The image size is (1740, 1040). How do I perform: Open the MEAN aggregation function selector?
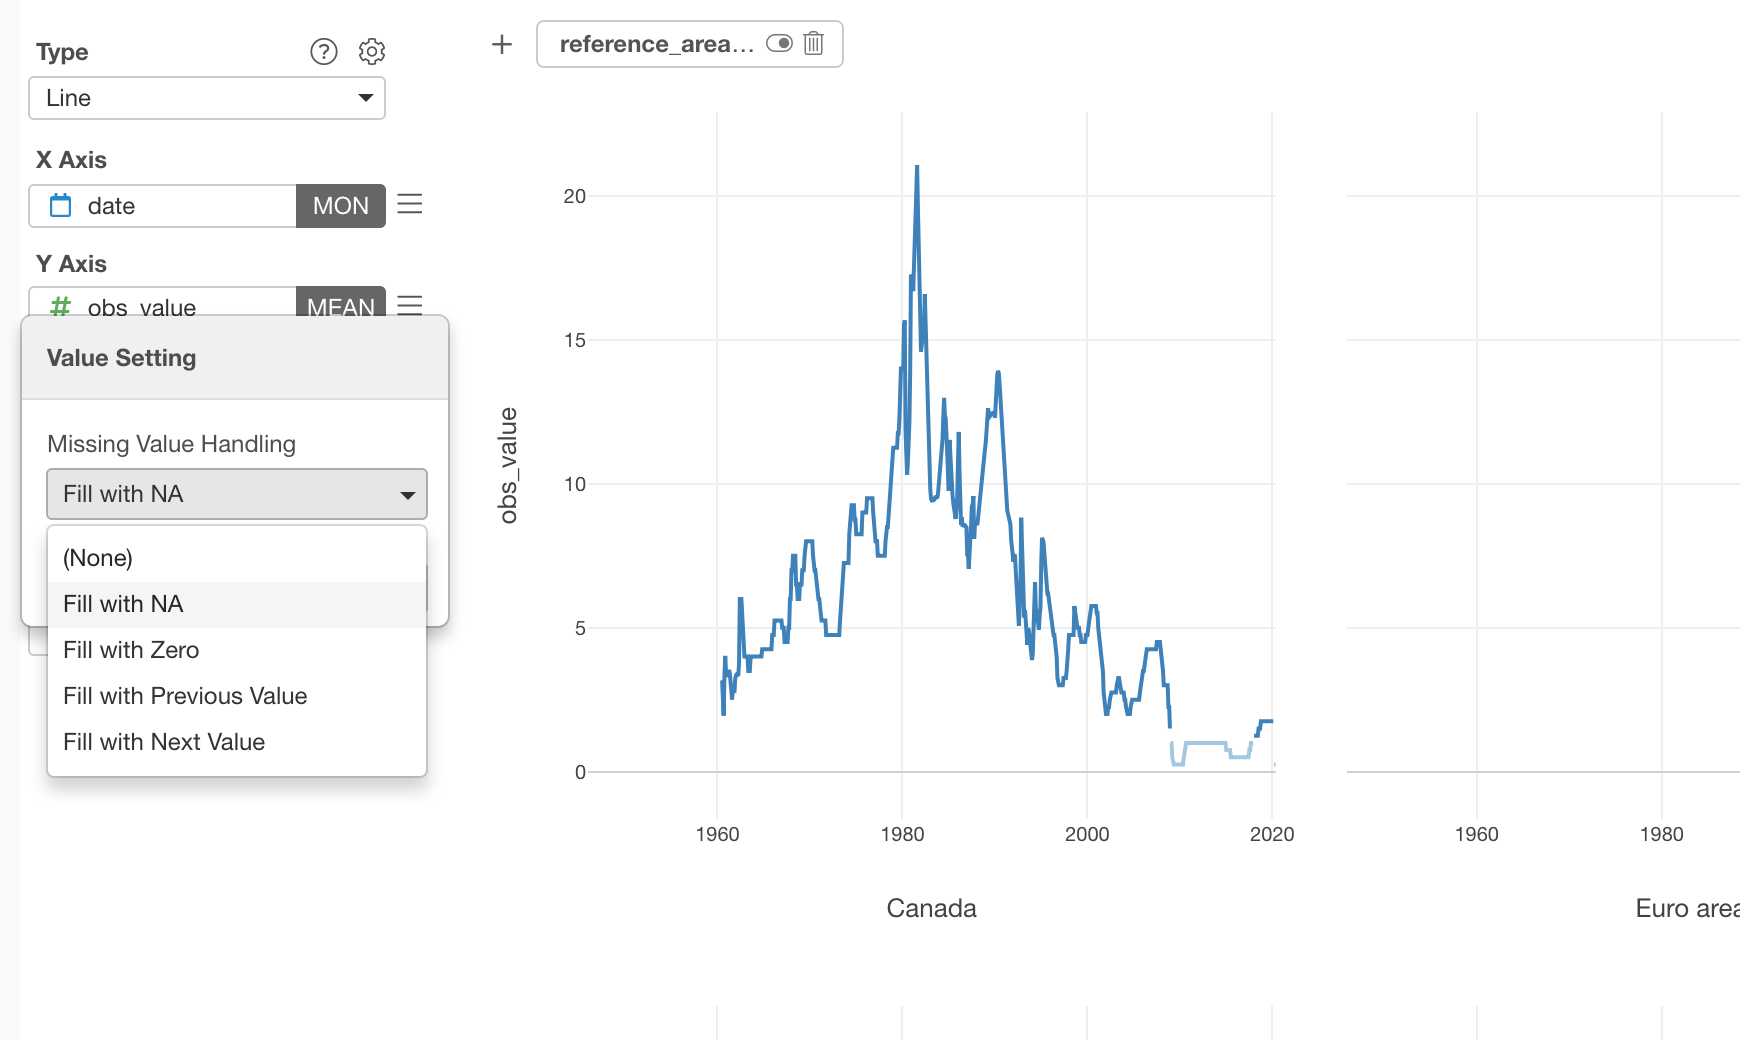[x=341, y=304]
